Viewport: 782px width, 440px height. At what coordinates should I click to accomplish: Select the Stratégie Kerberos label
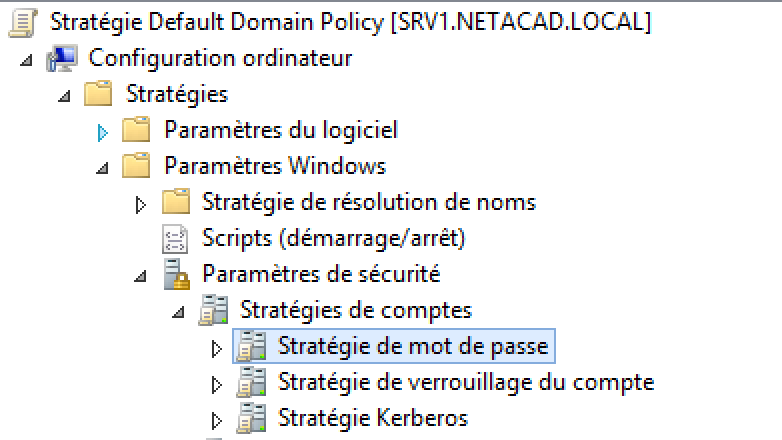point(372,417)
